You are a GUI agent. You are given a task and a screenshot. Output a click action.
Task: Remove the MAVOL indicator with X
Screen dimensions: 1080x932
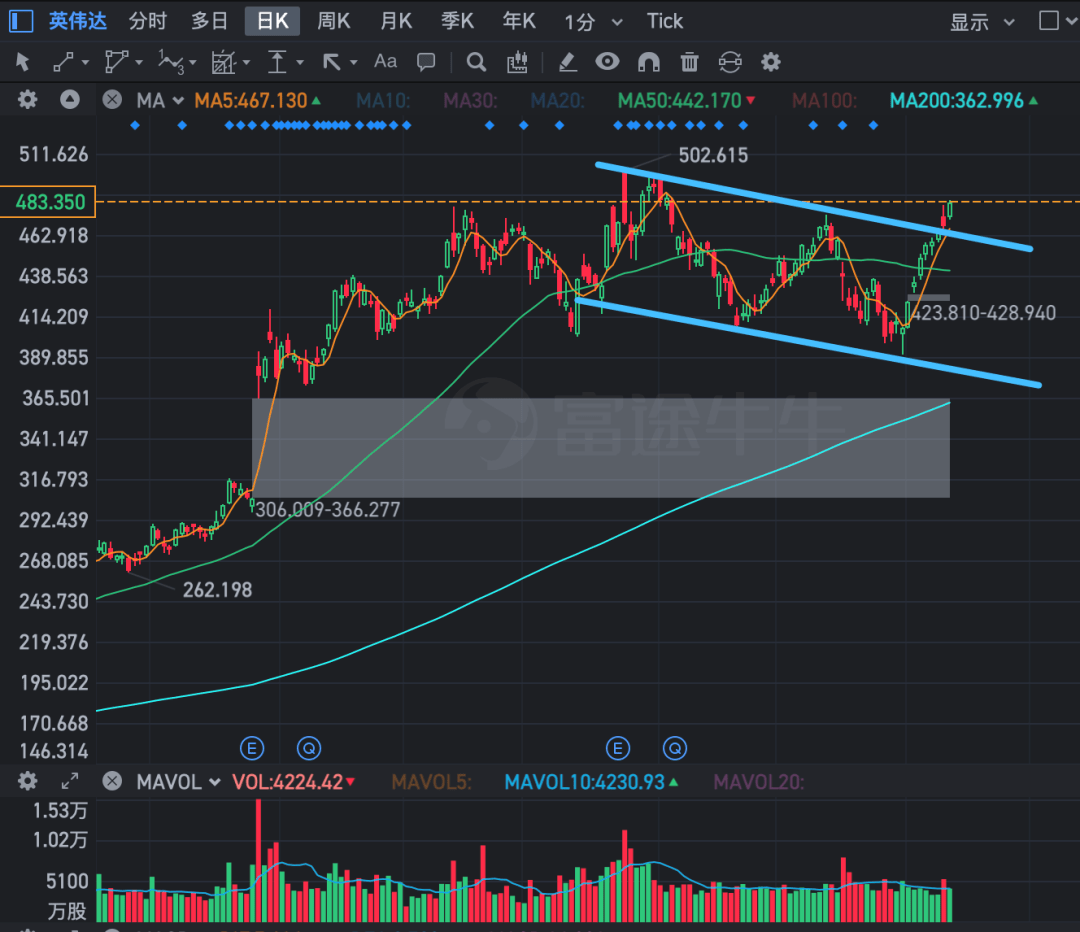tap(112, 781)
